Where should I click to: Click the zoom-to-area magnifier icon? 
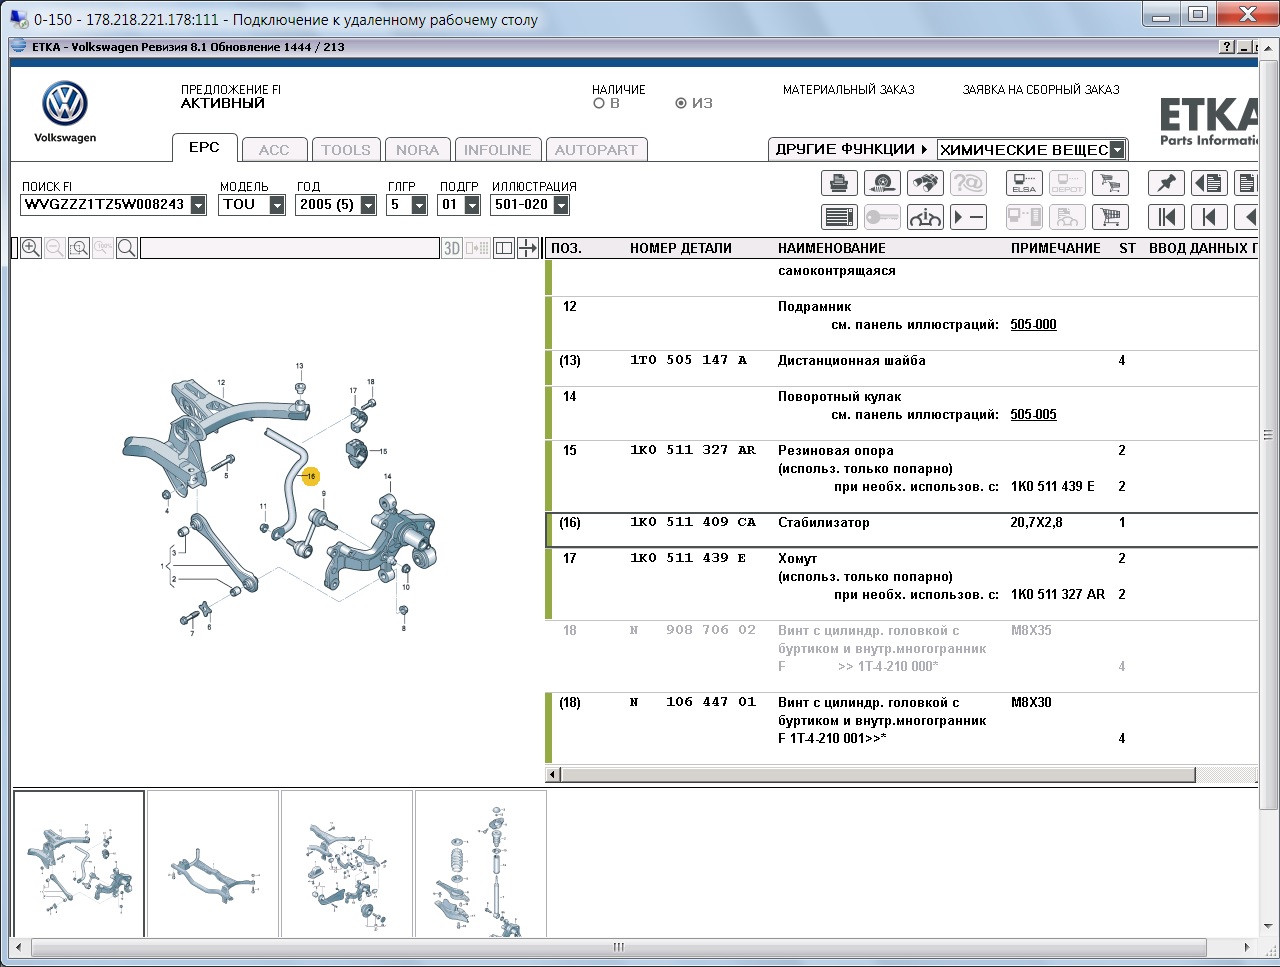point(79,248)
